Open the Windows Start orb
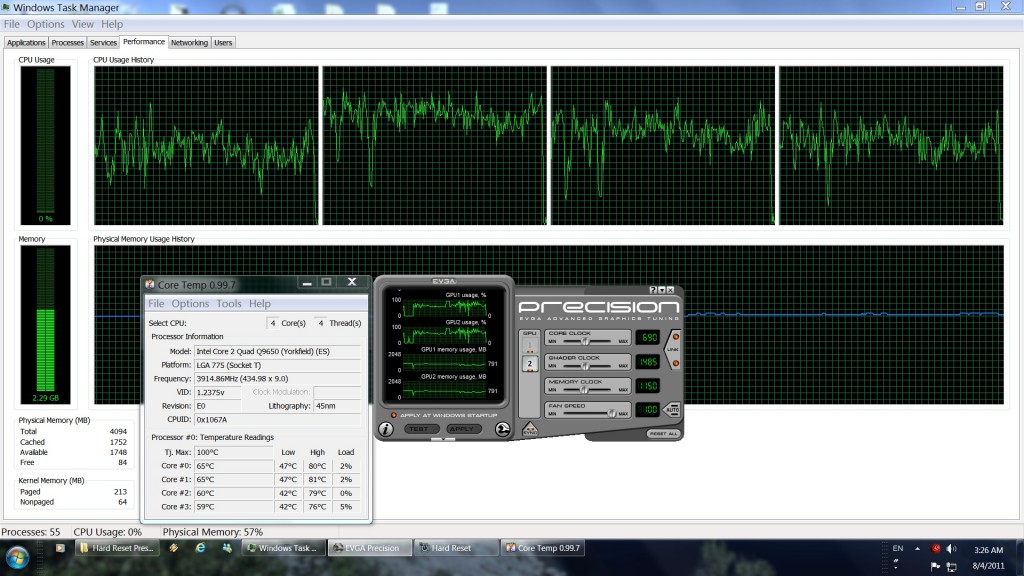The height and width of the screenshot is (576, 1024). pos(18,556)
